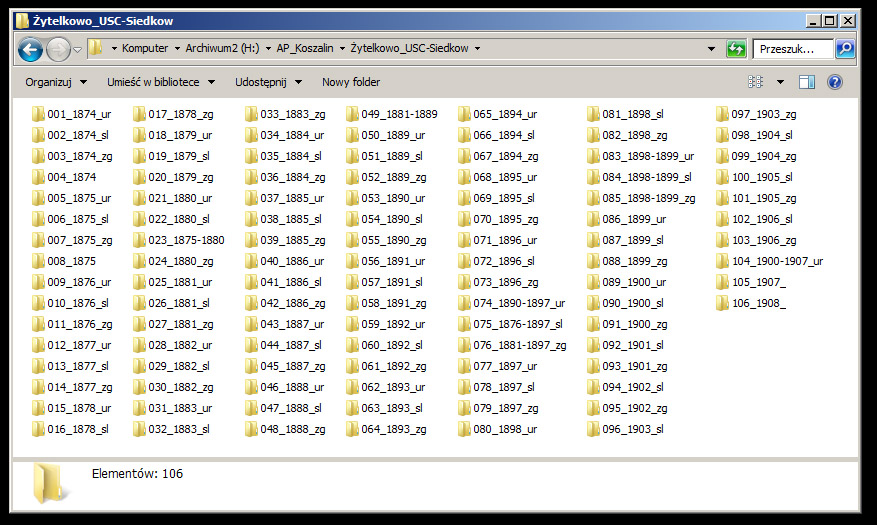Image resolution: width=877 pixels, height=525 pixels.
Task: Click the change view icon
Action: (756, 82)
